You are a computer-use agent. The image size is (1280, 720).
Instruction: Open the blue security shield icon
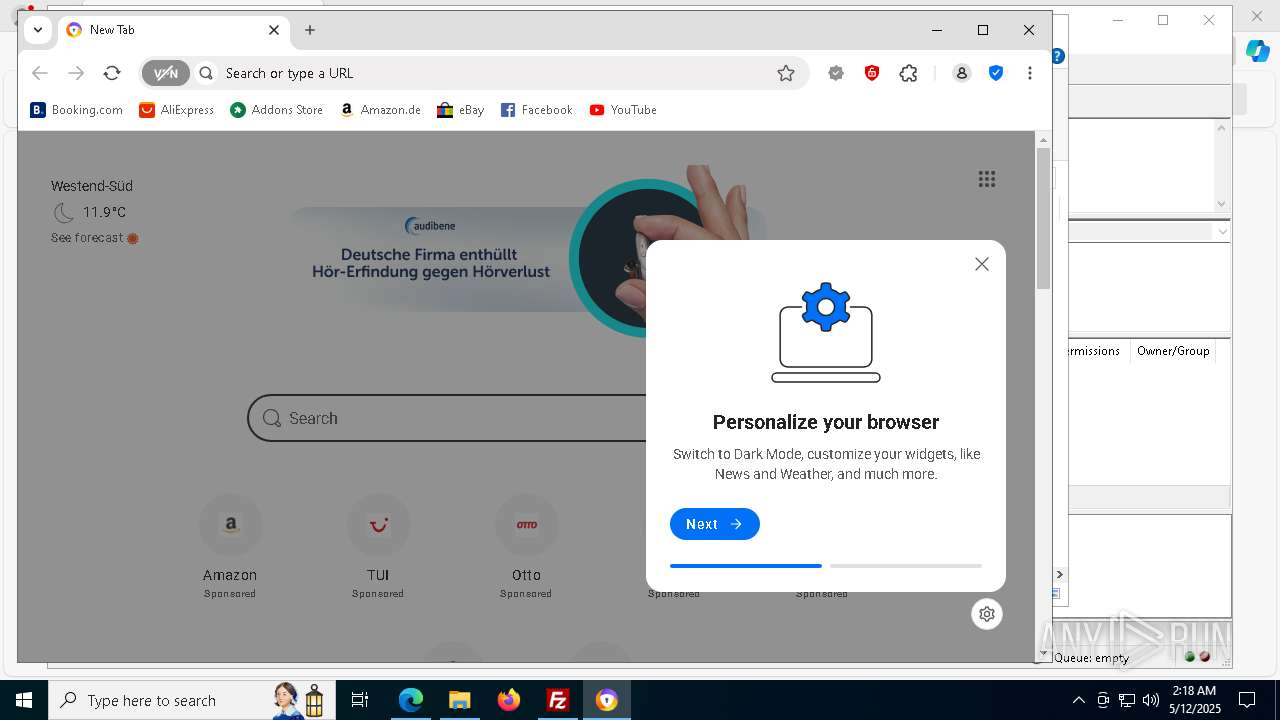click(x=996, y=73)
